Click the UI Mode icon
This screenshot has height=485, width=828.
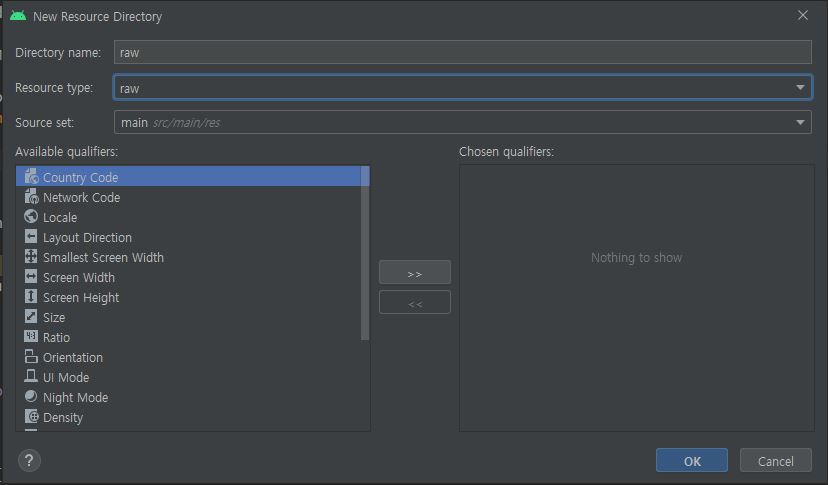coord(31,377)
